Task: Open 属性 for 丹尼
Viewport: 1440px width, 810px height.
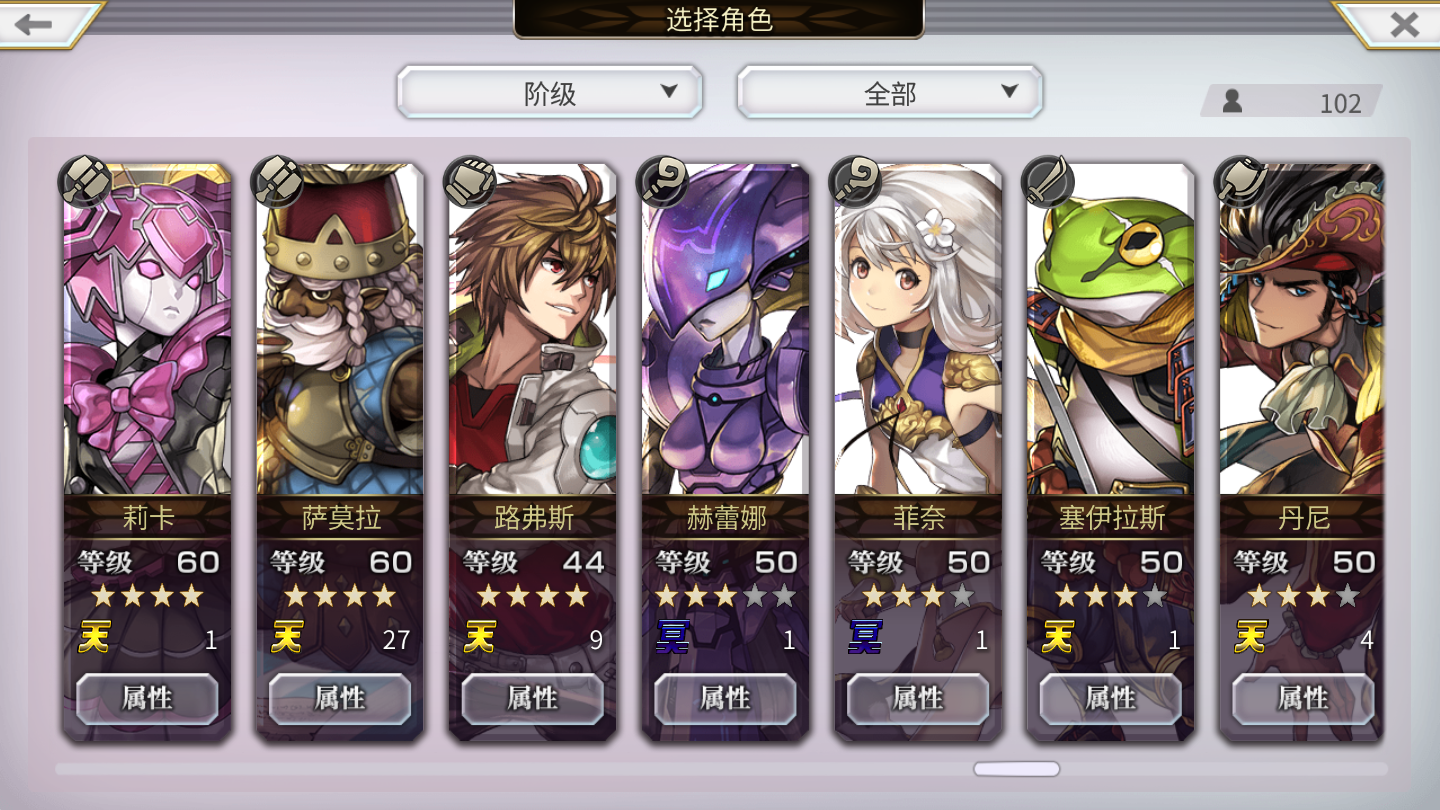Action: point(1303,698)
